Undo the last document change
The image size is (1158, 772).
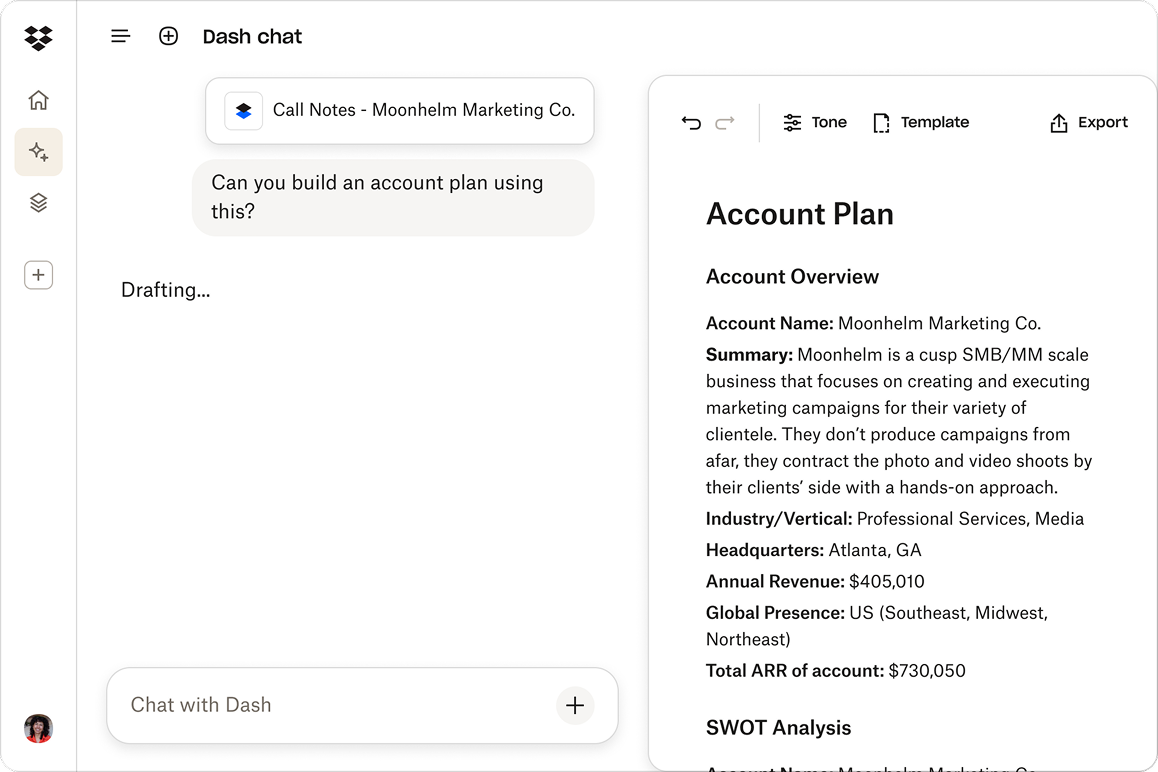tap(691, 123)
